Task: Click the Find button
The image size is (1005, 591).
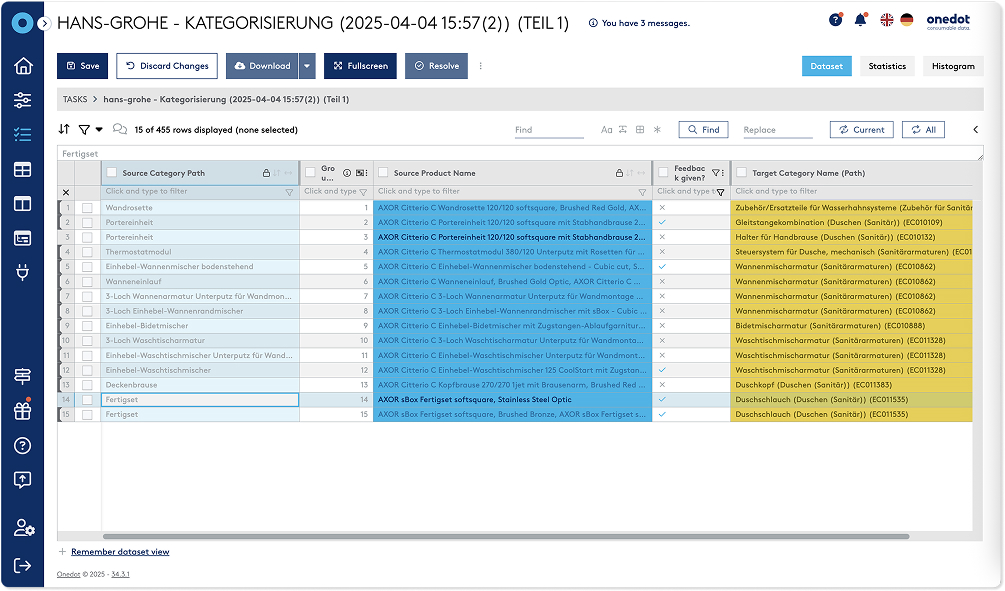Action: (704, 129)
